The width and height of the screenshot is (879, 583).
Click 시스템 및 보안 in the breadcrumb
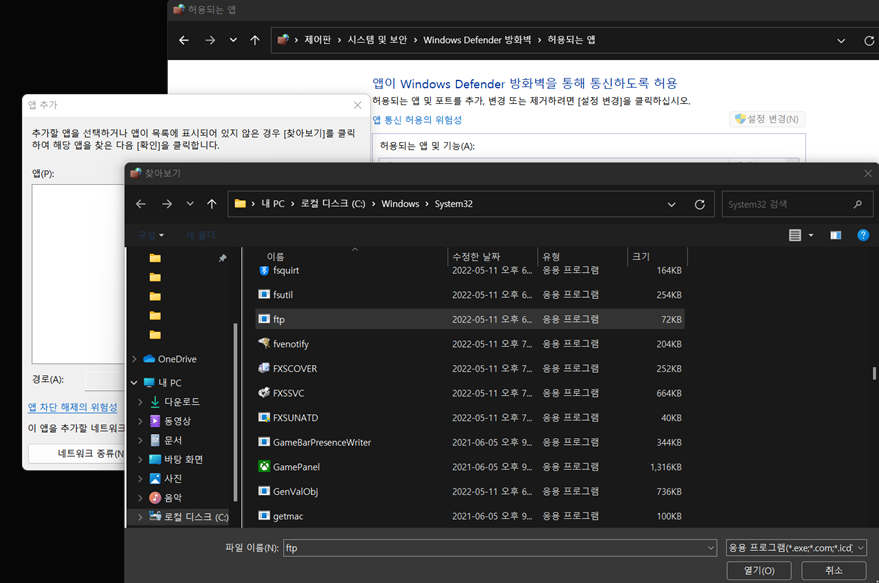coord(377,40)
